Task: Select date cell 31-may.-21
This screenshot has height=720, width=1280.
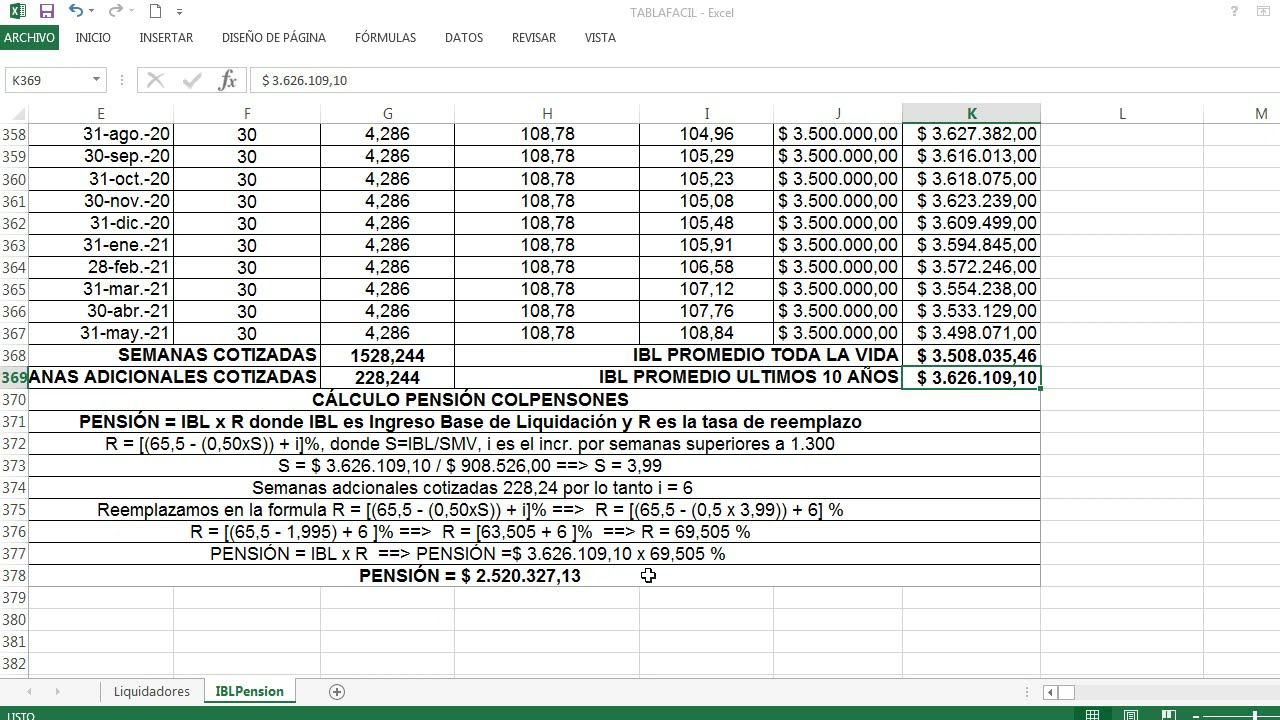Action: [x=100, y=333]
